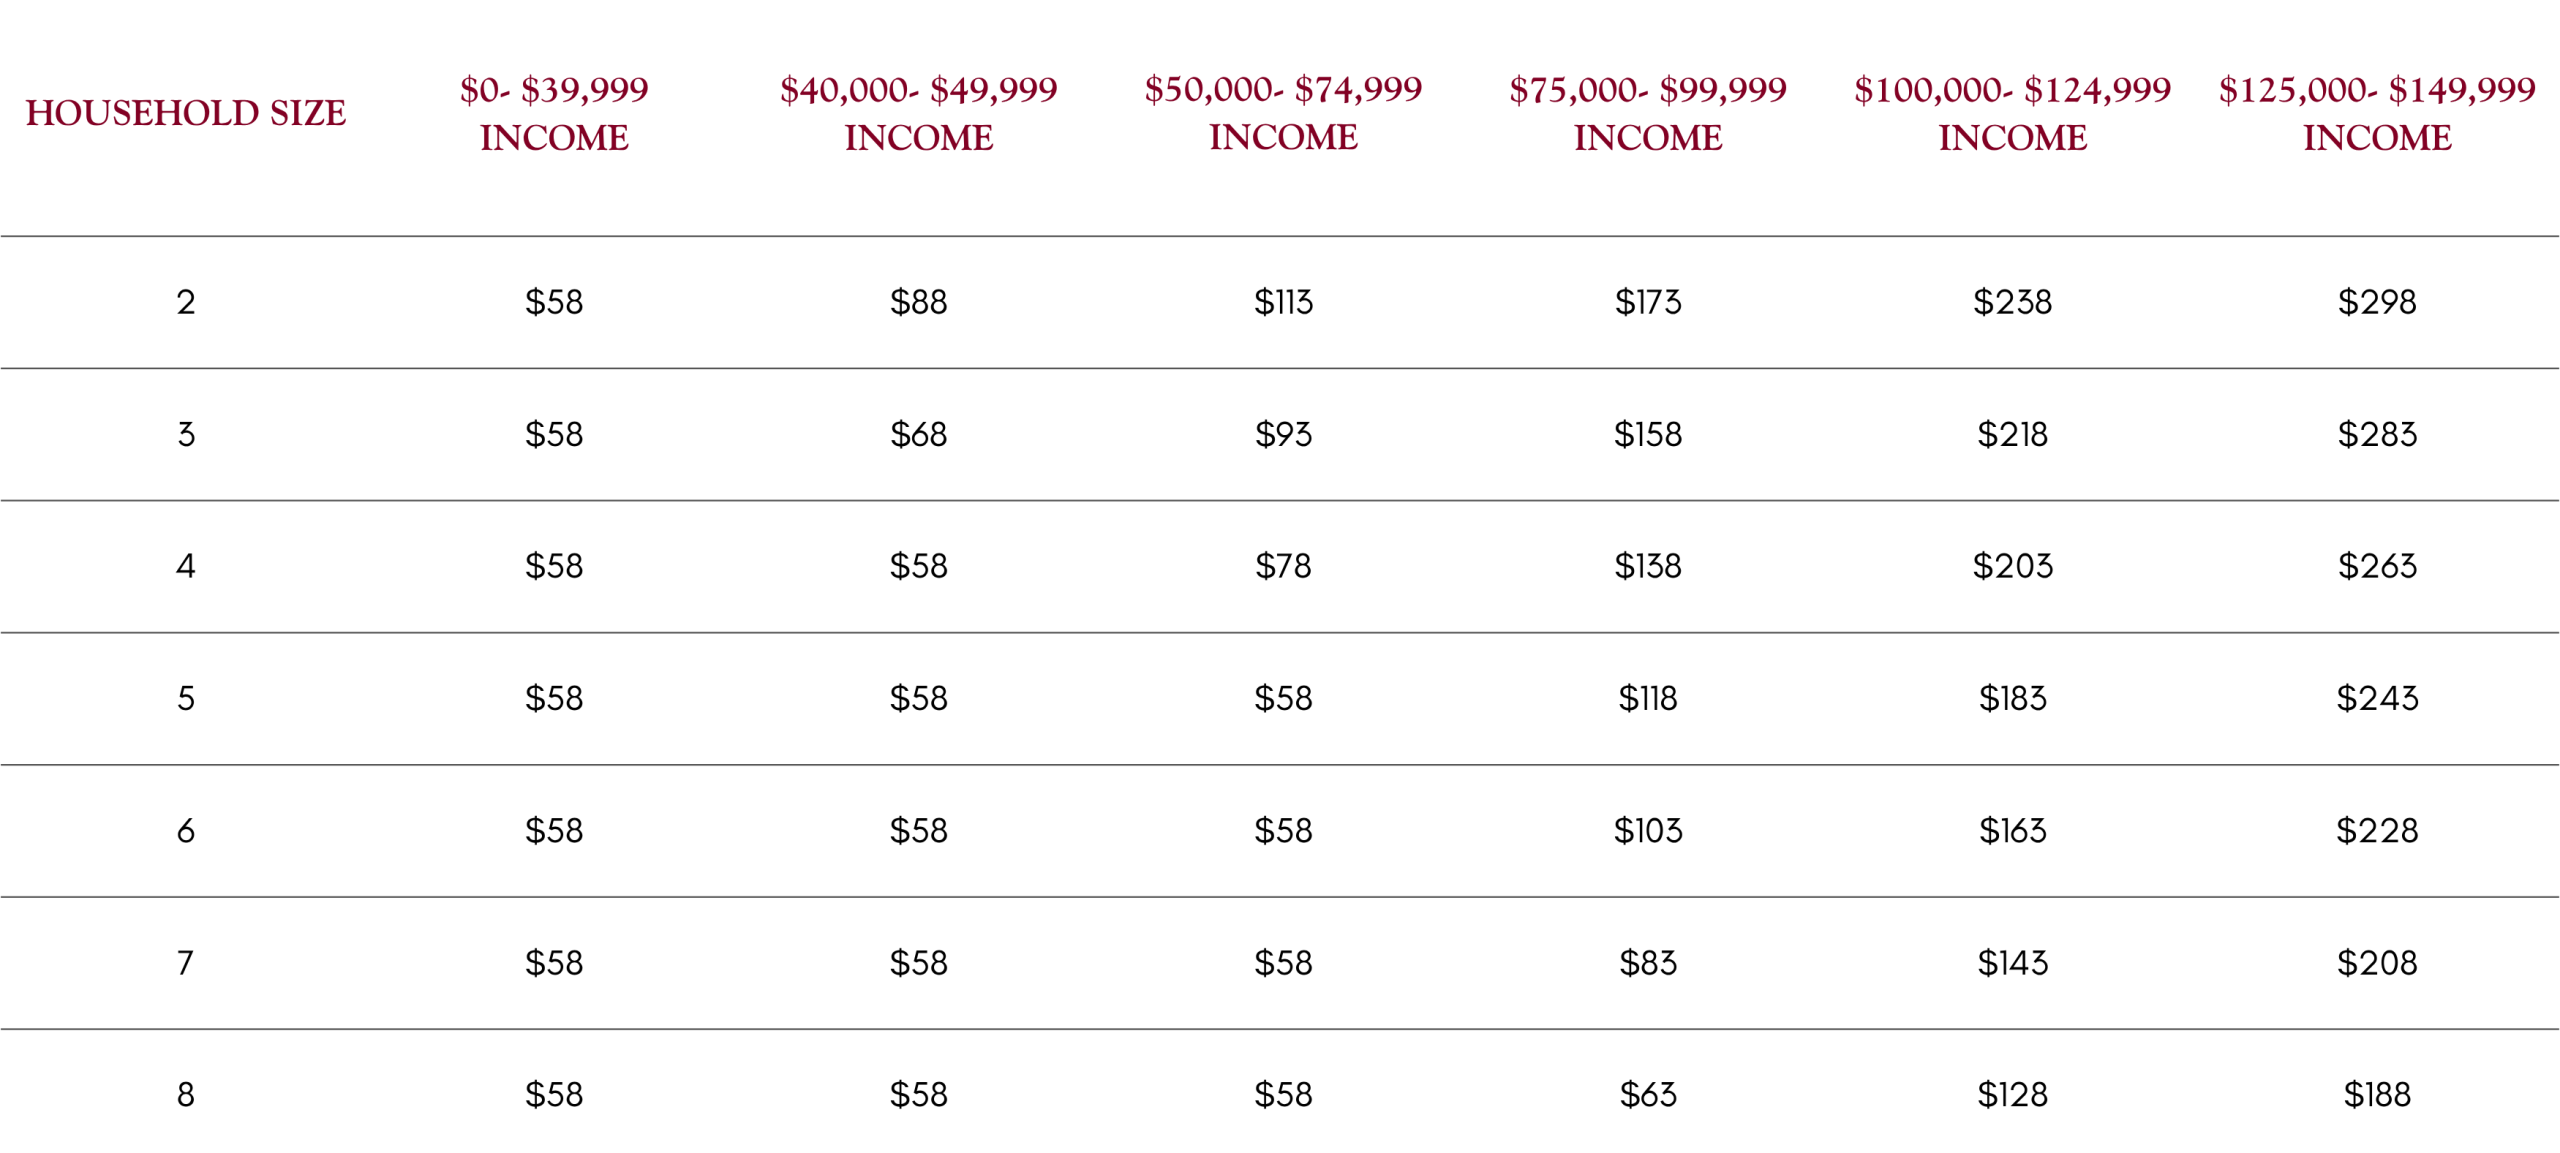Select the $298 cell value
Image resolution: width=2560 pixels, height=1153 pixels.
2376,301
